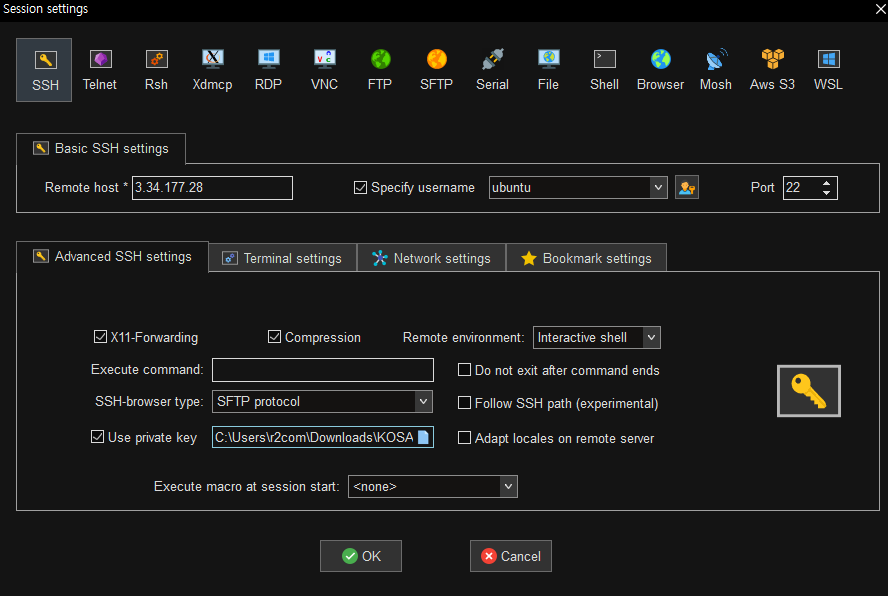Decrease Port value with down arrow

(x=826, y=193)
